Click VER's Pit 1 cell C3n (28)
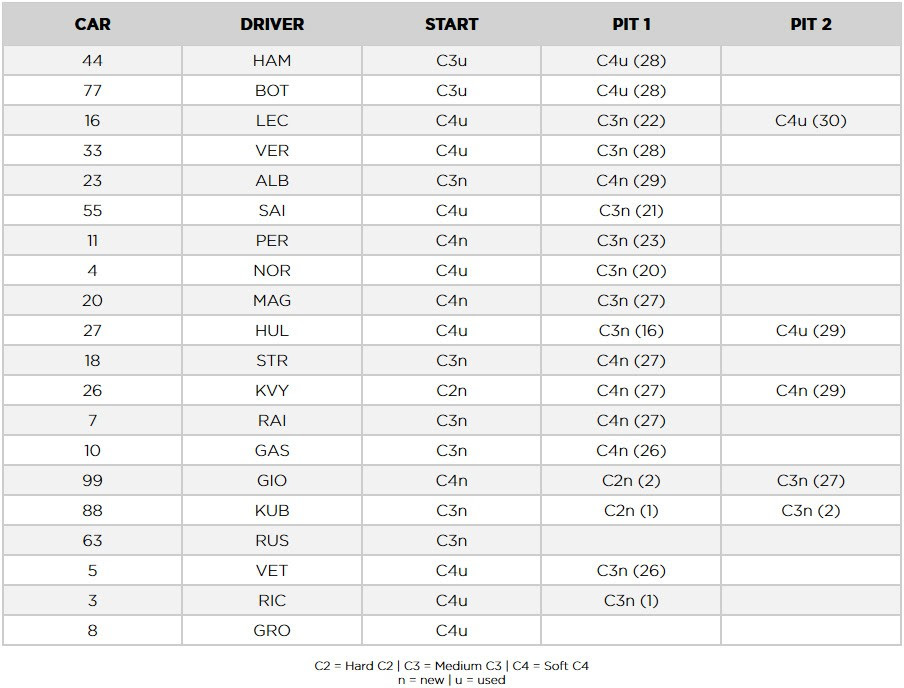904x688 pixels. click(631, 151)
